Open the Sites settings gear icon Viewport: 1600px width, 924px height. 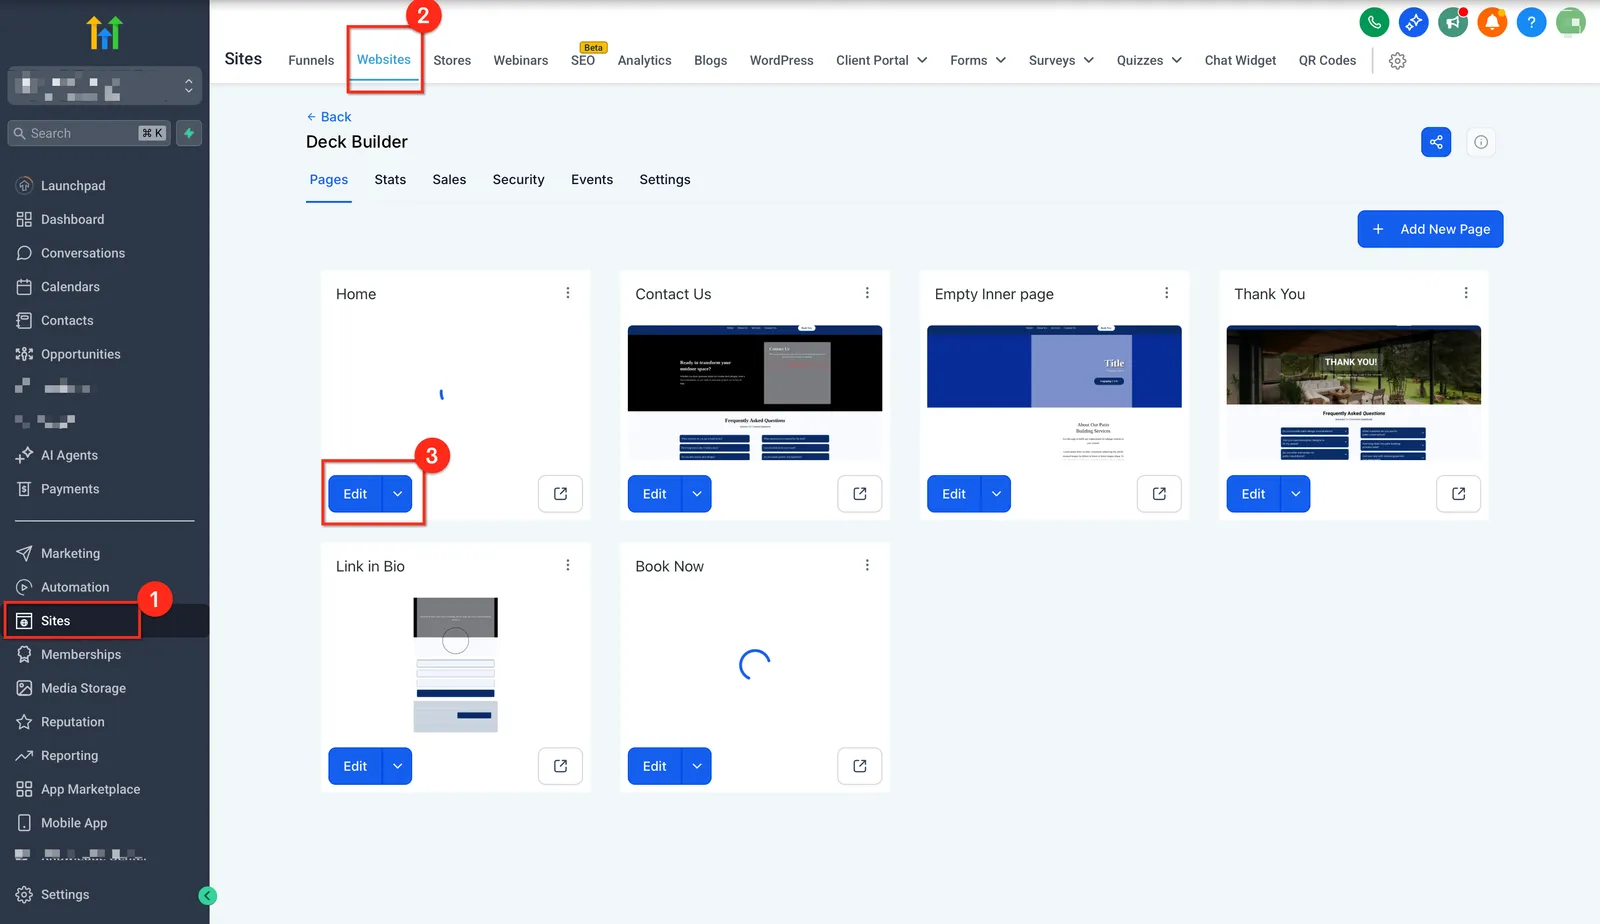(x=1398, y=61)
